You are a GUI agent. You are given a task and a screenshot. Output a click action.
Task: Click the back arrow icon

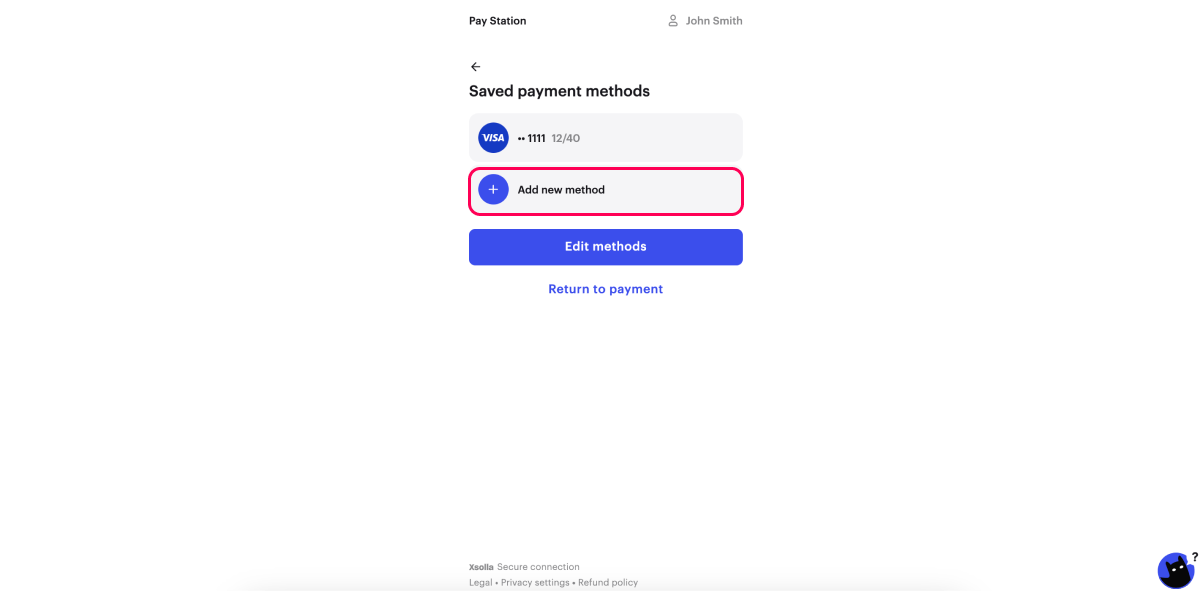(475, 67)
